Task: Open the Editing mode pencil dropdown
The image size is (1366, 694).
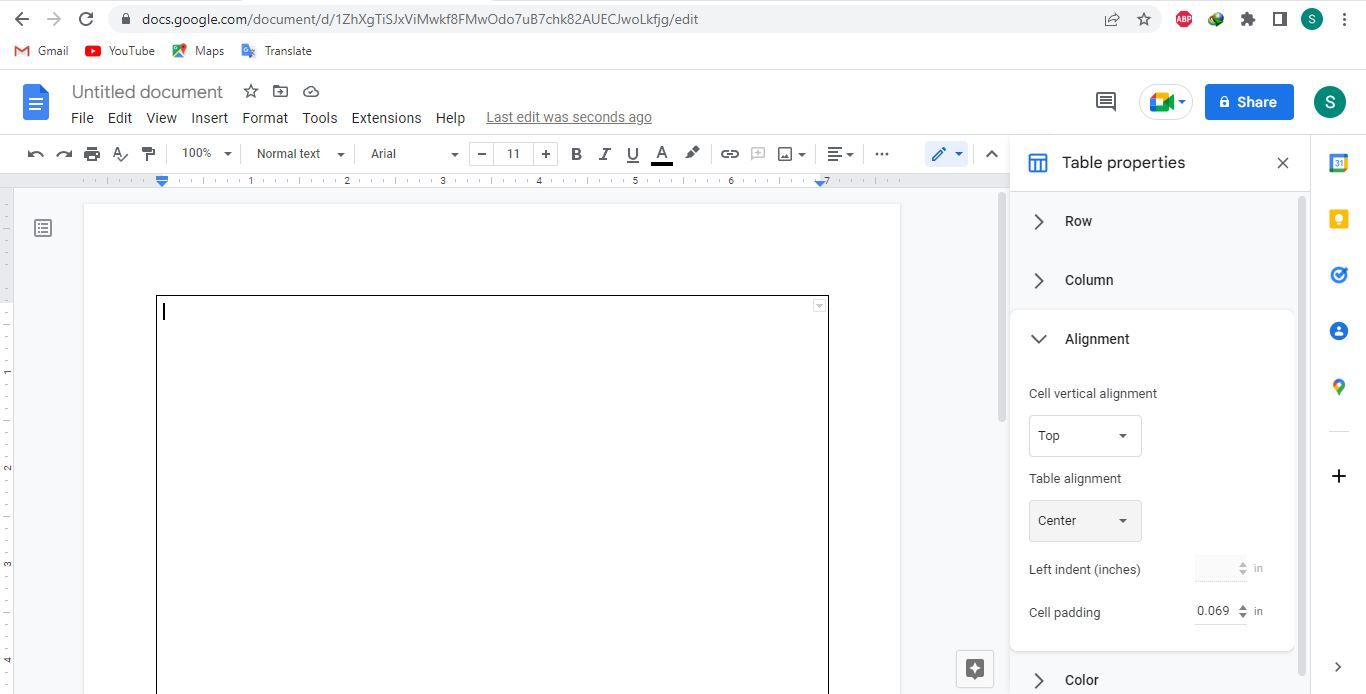Action: [x=946, y=154]
